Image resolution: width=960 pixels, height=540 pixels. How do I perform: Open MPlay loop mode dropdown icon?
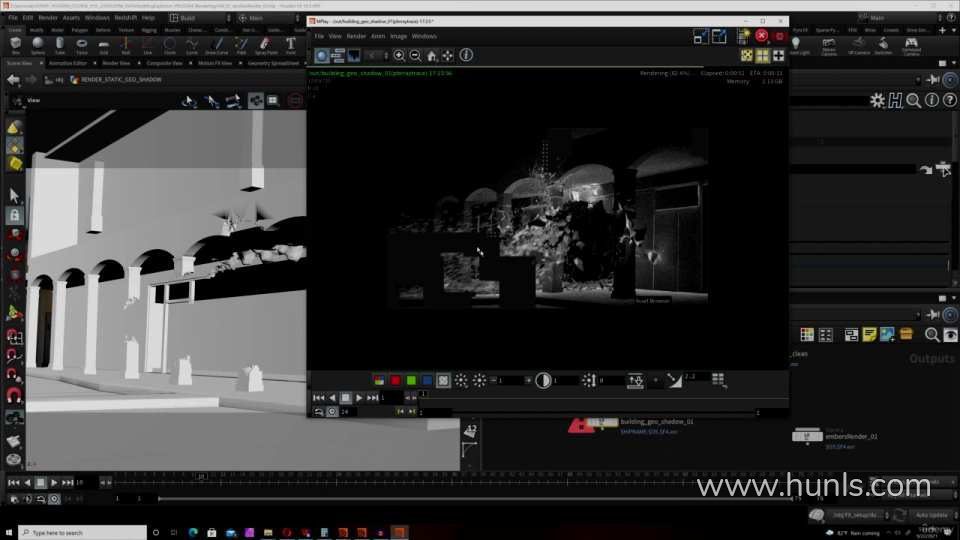click(x=318, y=412)
